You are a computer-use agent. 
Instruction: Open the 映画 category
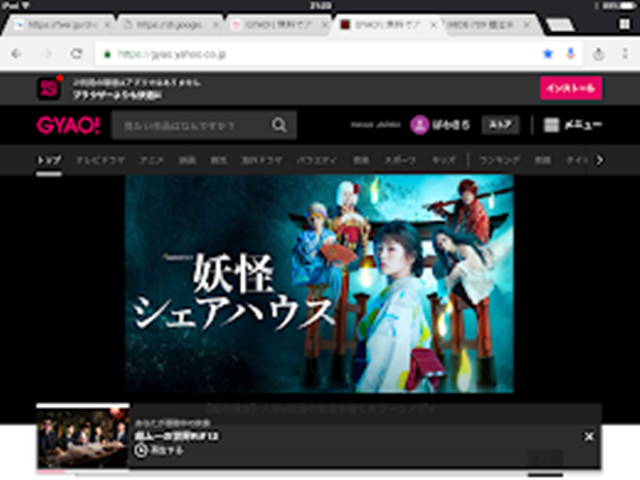point(187,160)
